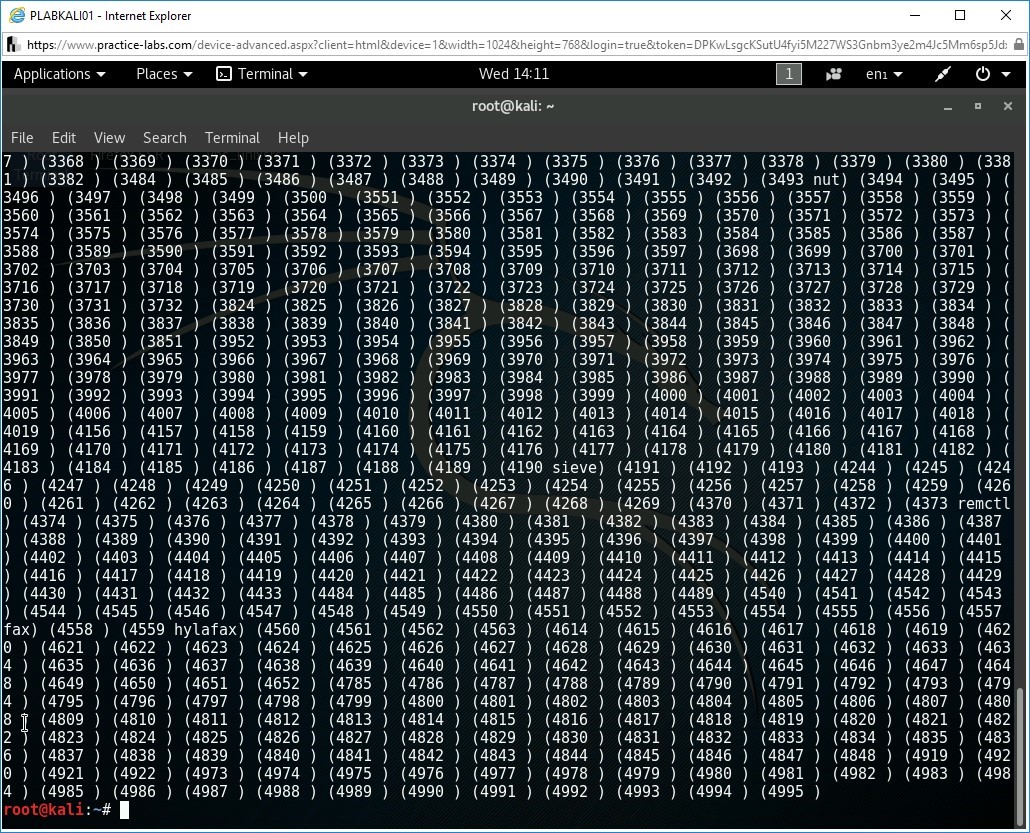Open the Terminal menu in the menu bar

tap(232, 138)
